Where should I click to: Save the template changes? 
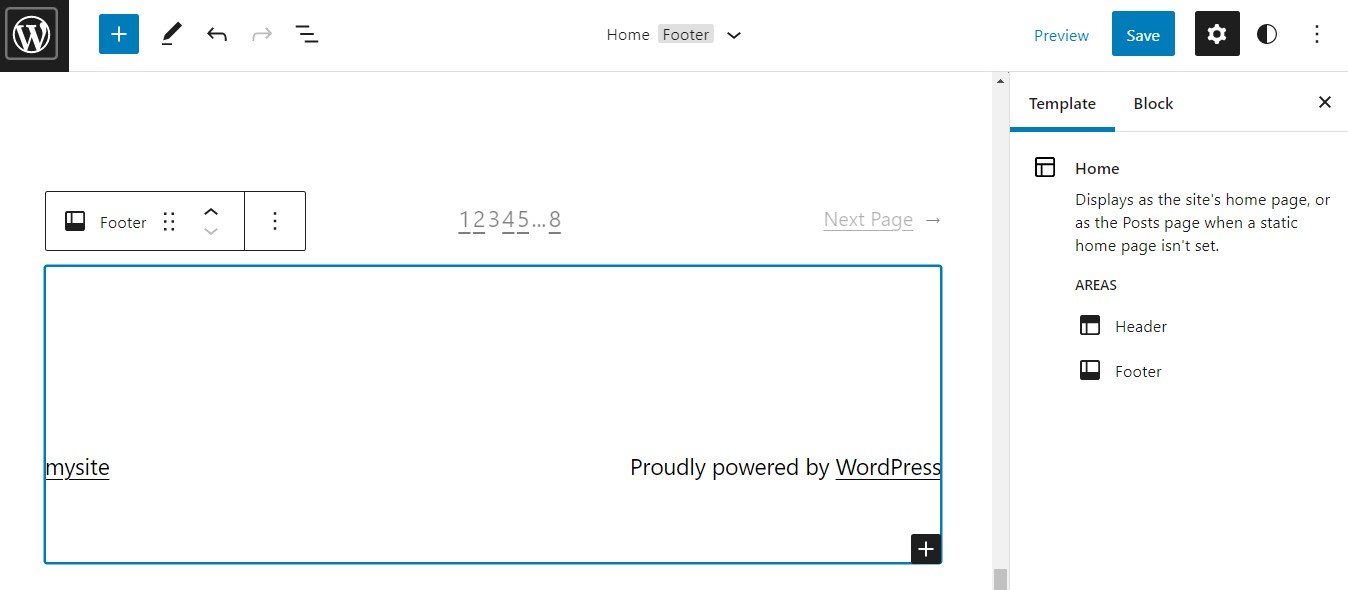pyautogui.click(x=1143, y=34)
